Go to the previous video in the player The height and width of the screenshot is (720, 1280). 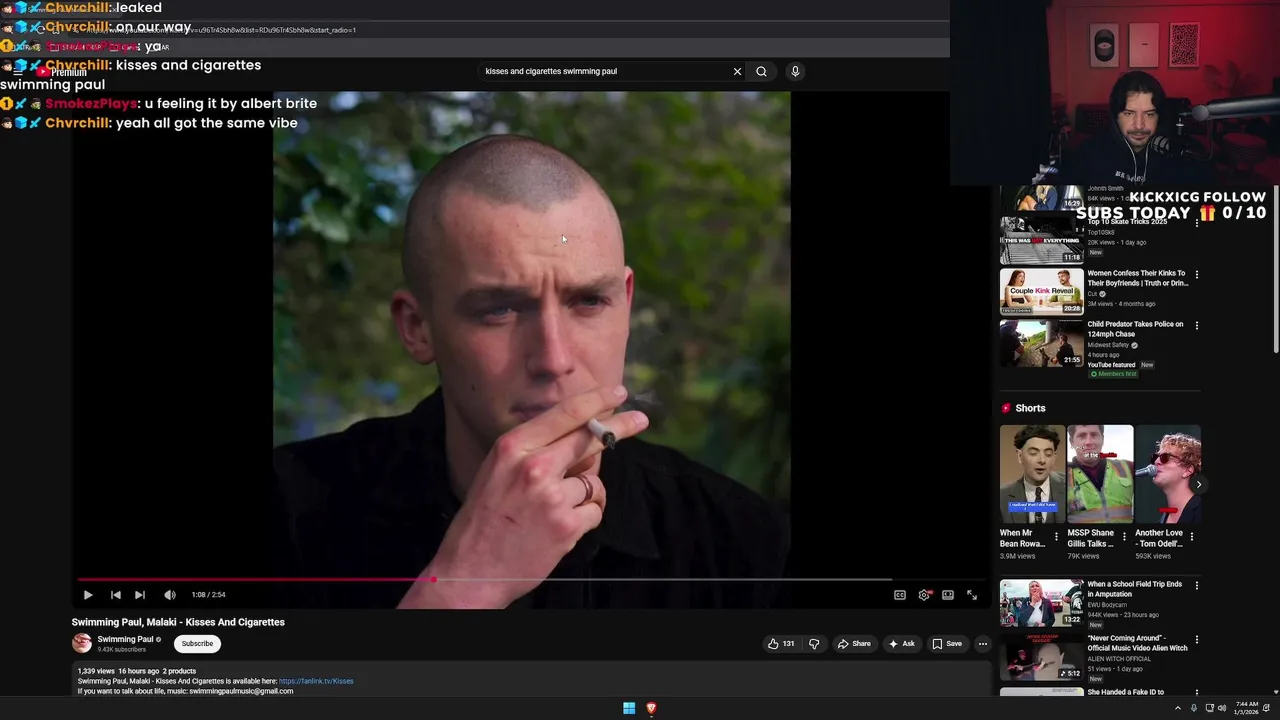point(115,595)
